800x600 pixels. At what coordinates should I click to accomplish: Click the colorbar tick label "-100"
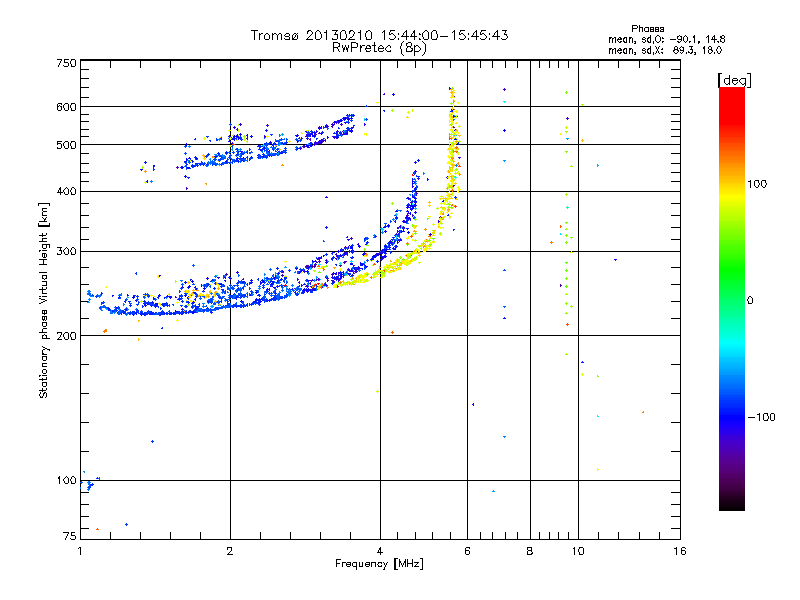762,417
